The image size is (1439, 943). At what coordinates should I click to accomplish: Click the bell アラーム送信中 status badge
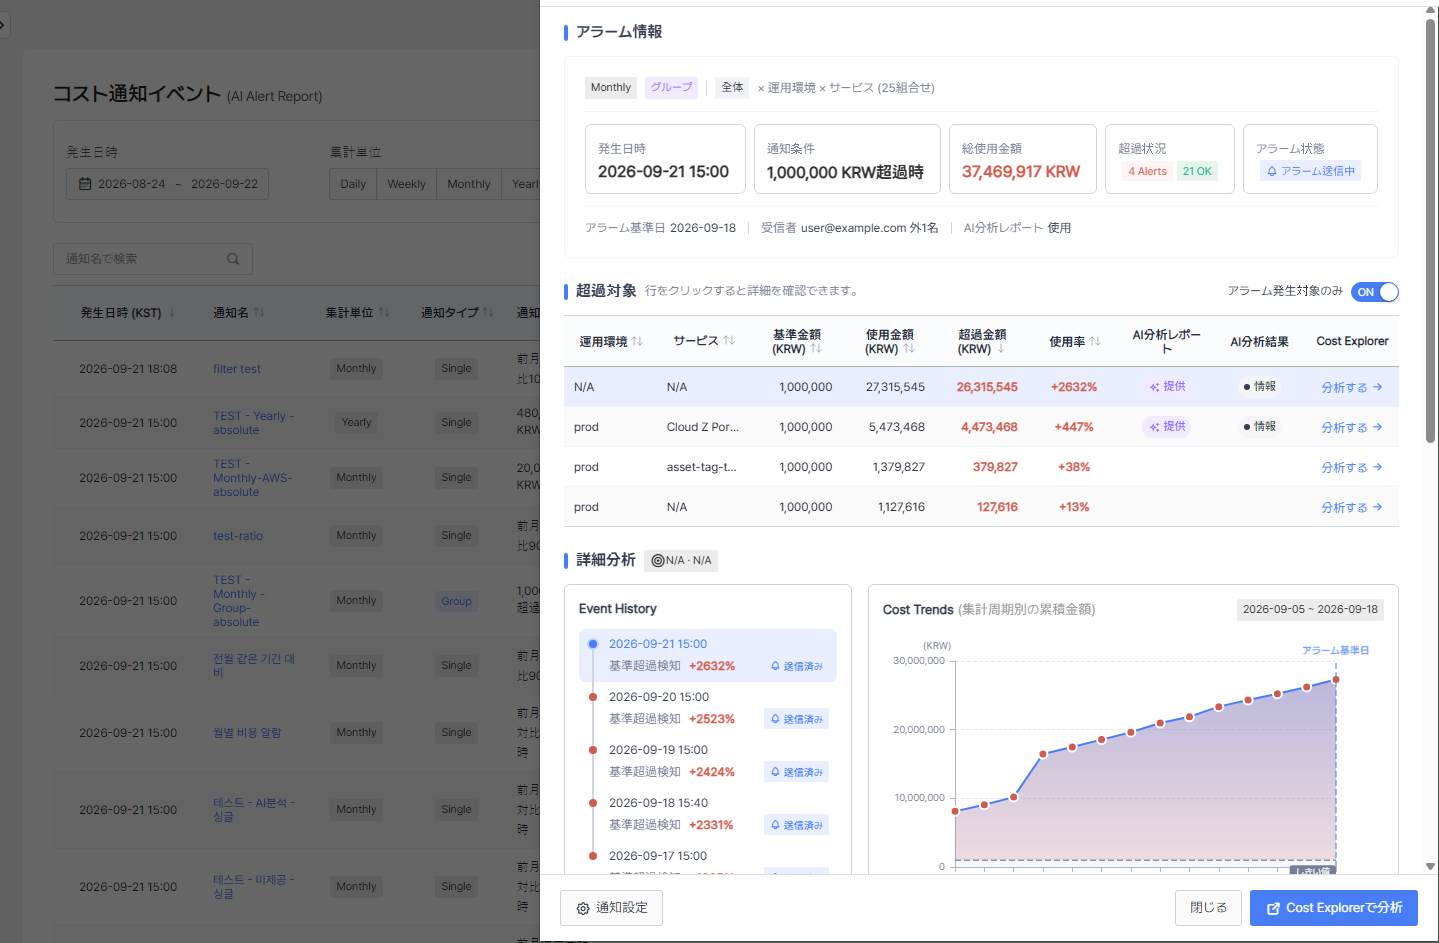(1311, 171)
